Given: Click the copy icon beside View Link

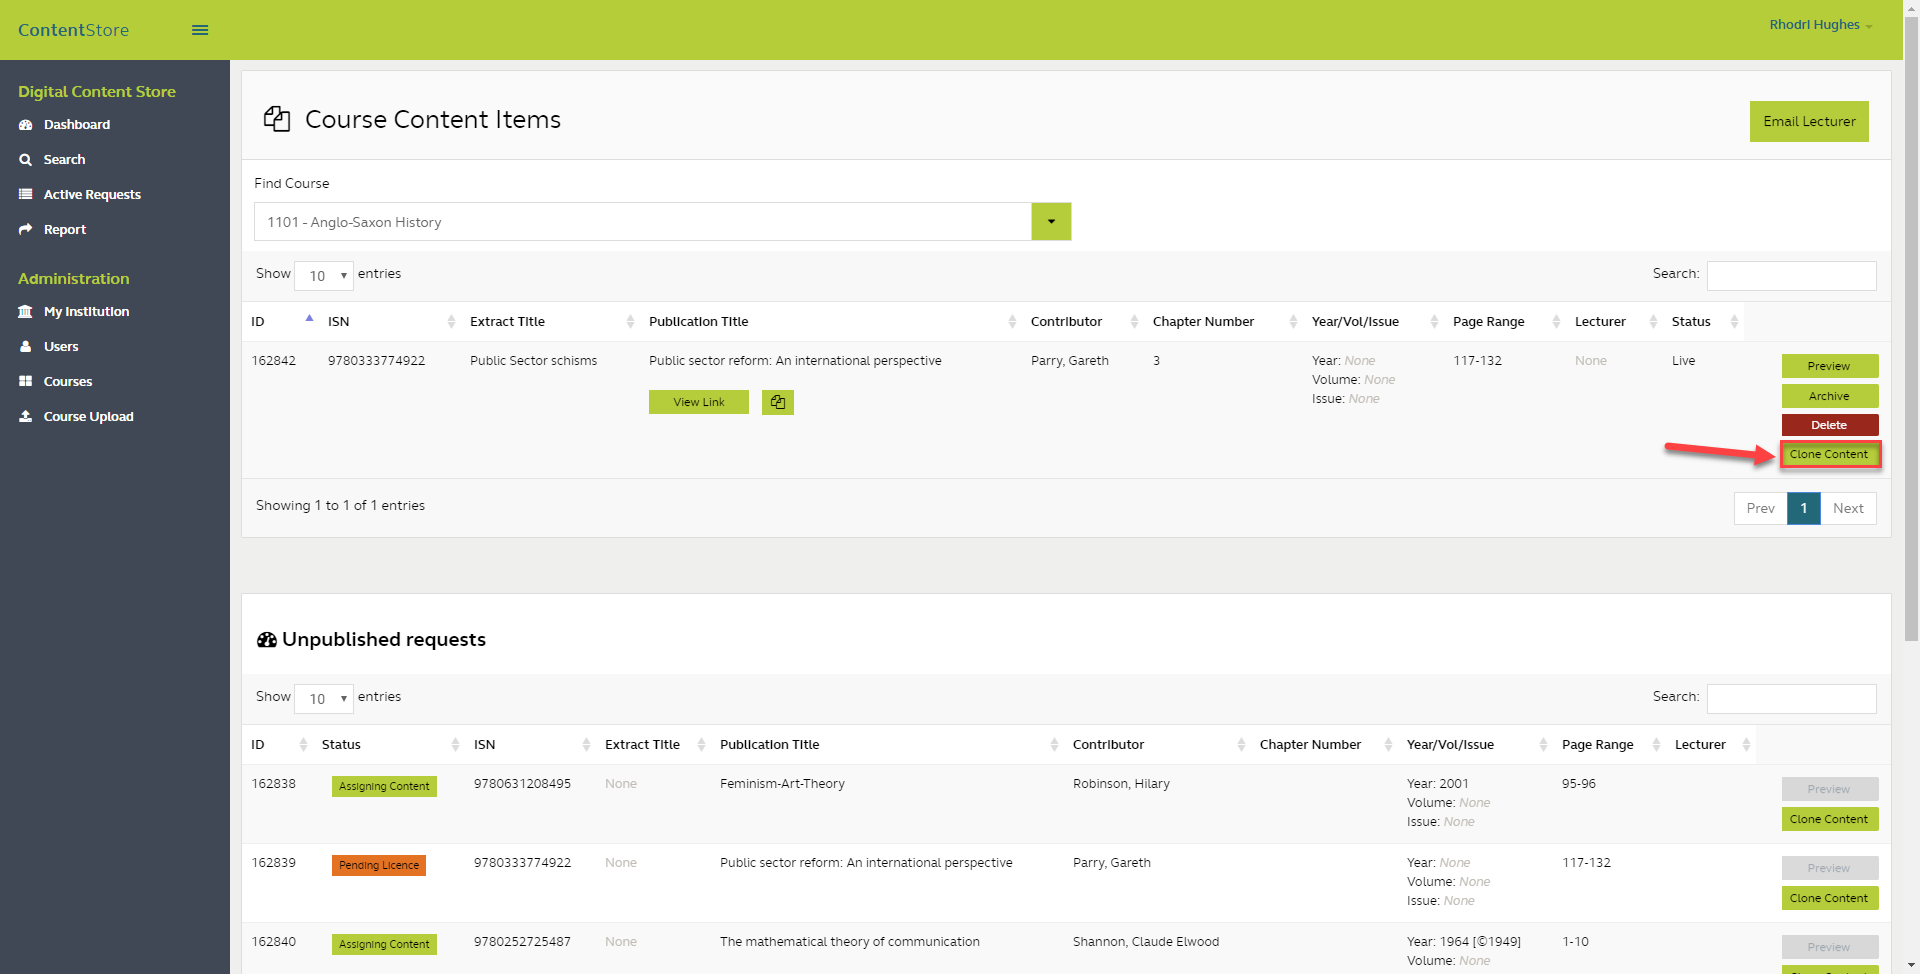Looking at the screenshot, I should point(777,402).
